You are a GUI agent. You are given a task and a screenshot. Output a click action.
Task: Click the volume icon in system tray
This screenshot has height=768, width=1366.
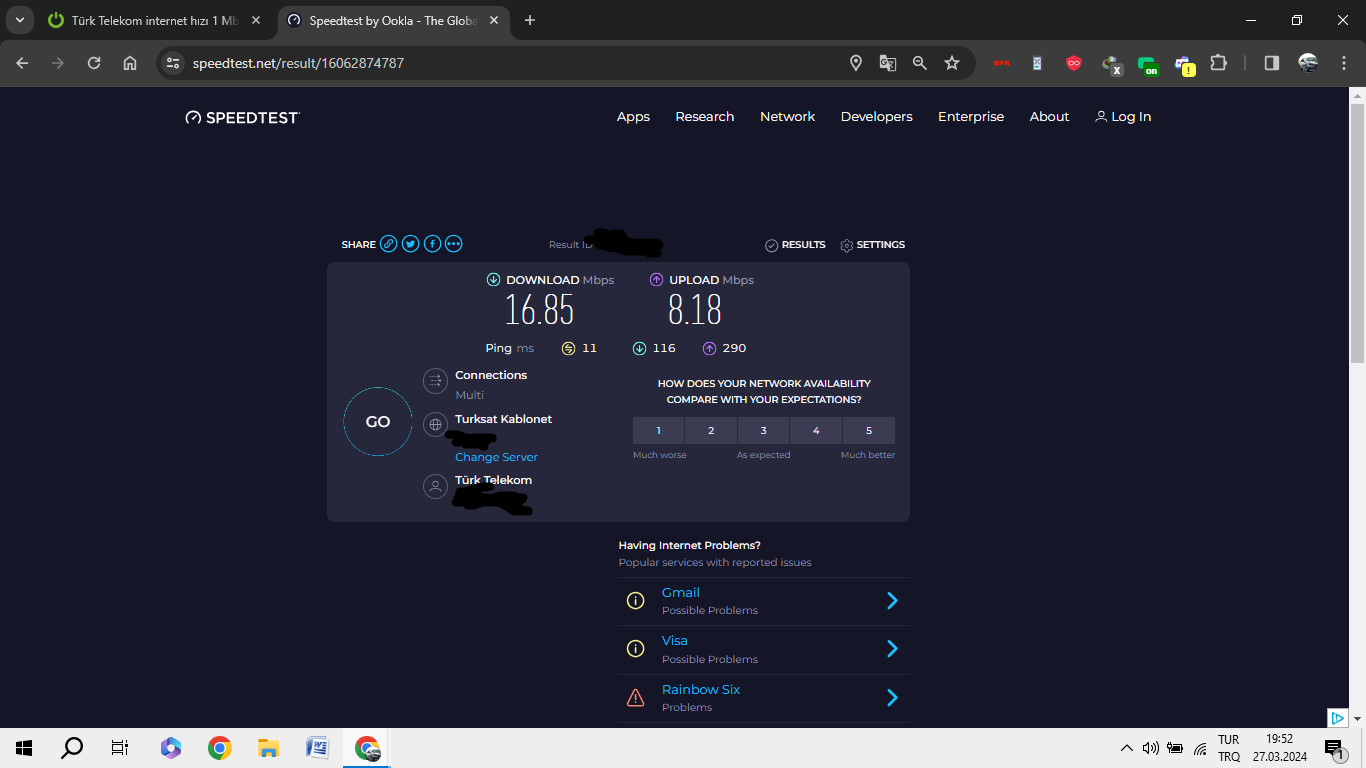[x=1150, y=748]
